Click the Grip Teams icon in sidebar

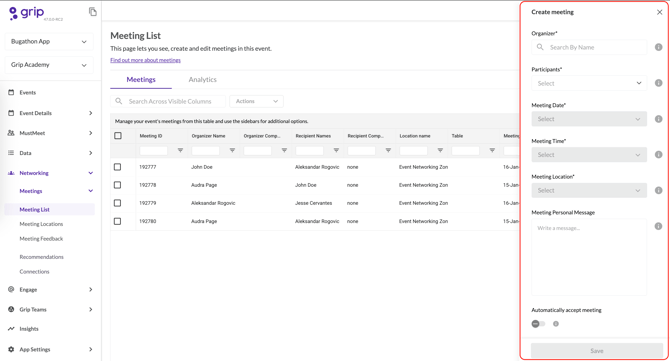click(11, 309)
